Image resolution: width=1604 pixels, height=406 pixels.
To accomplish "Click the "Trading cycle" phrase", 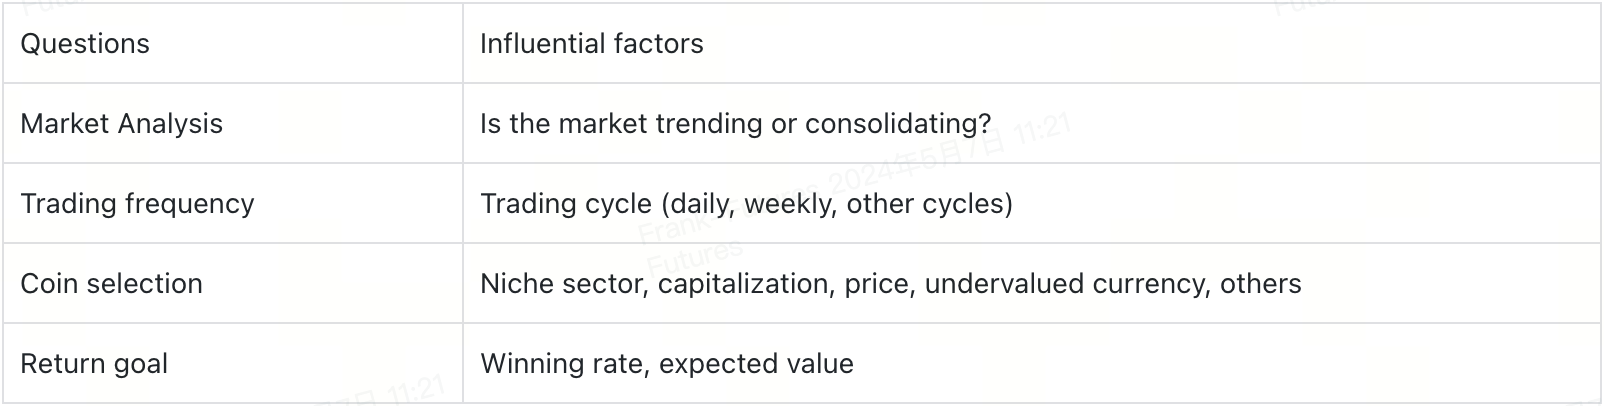I will coord(565,204).
